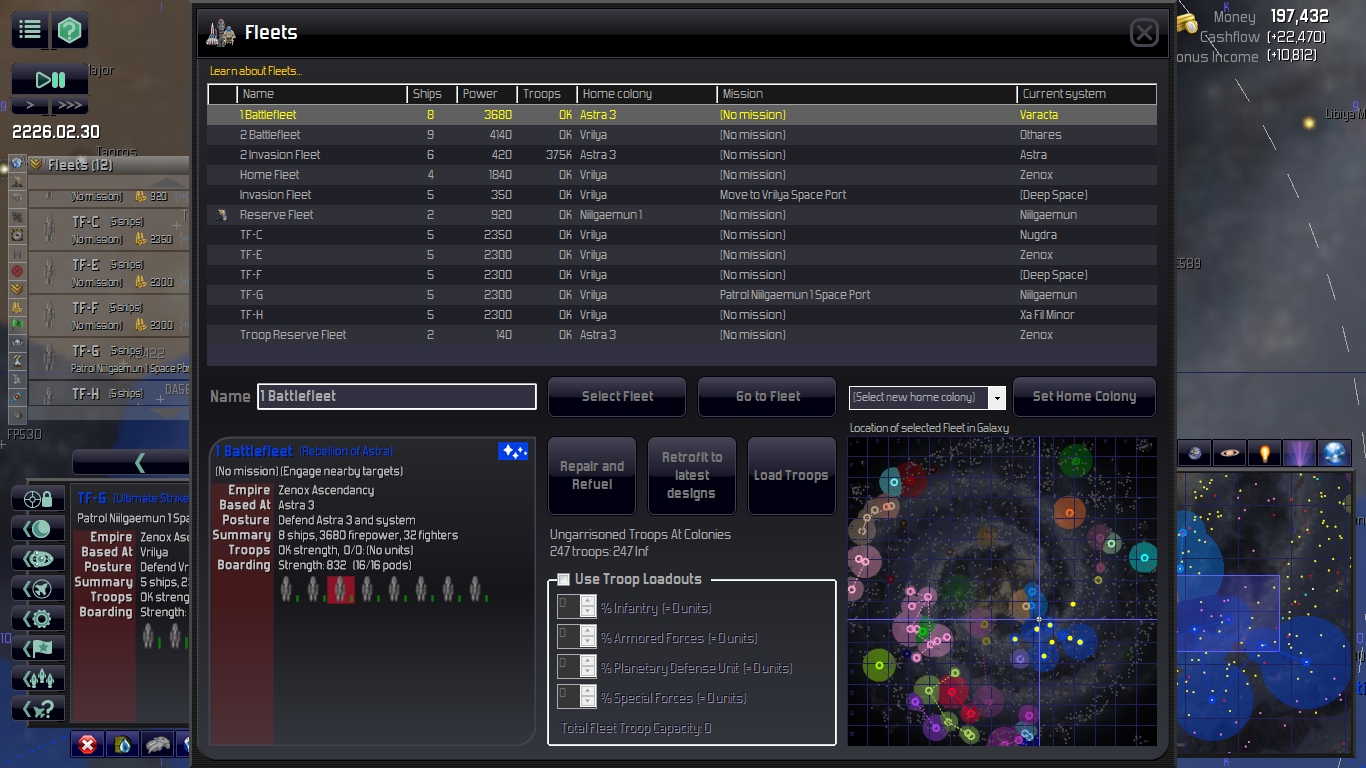
Task: Click the refuel barrel droplet icon
Action: [122, 744]
